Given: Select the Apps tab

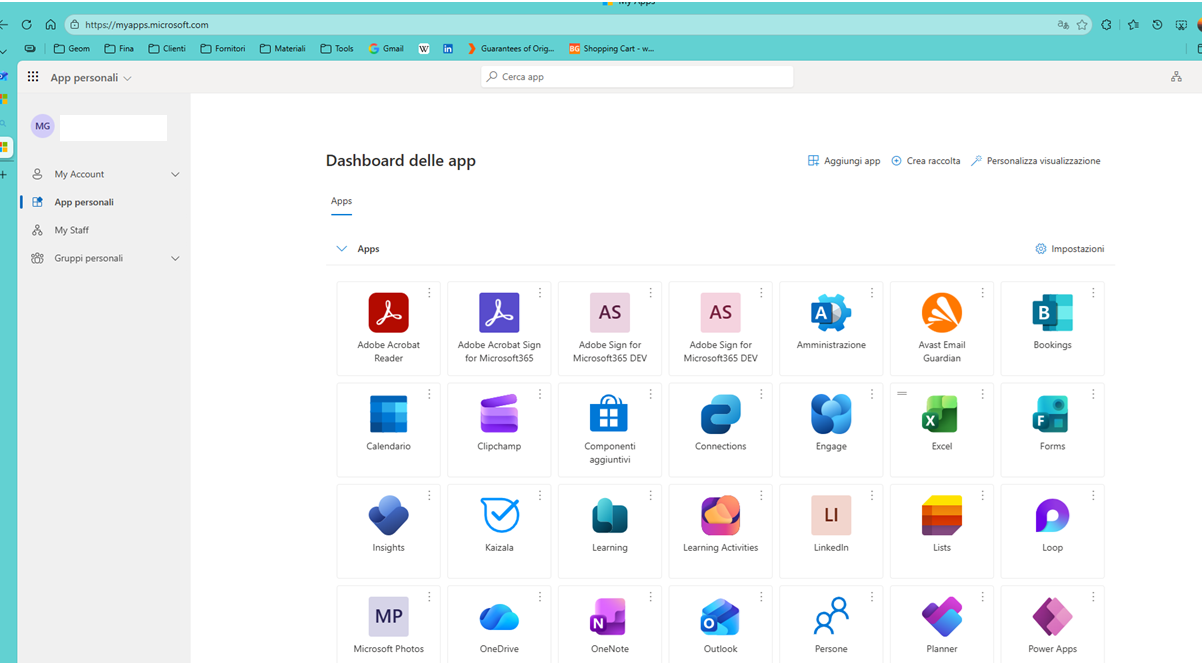Looking at the screenshot, I should click(341, 201).
